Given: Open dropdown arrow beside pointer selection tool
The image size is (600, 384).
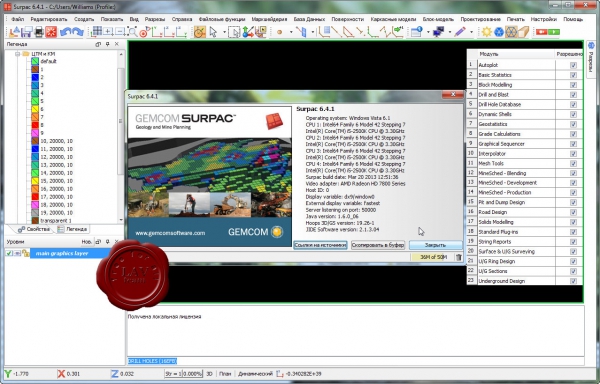Looking at the screenshot, I should point(224,32).
